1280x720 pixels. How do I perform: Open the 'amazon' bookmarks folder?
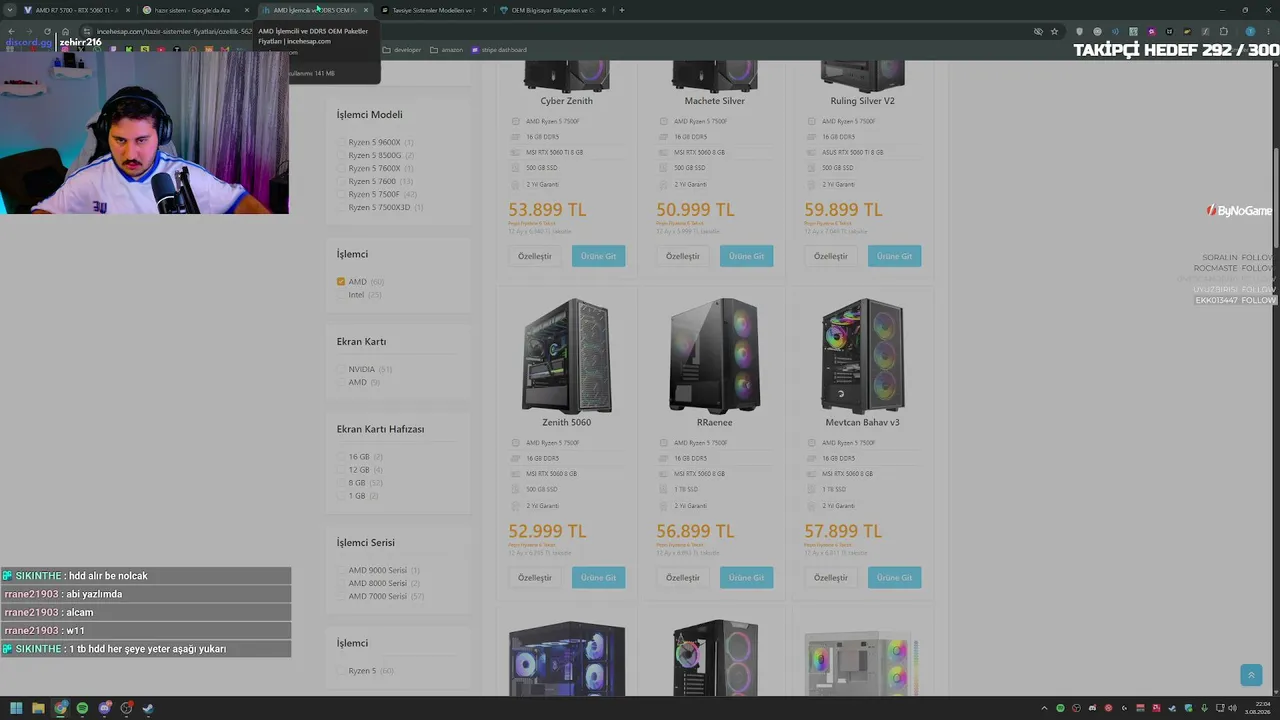pos(446,49)
